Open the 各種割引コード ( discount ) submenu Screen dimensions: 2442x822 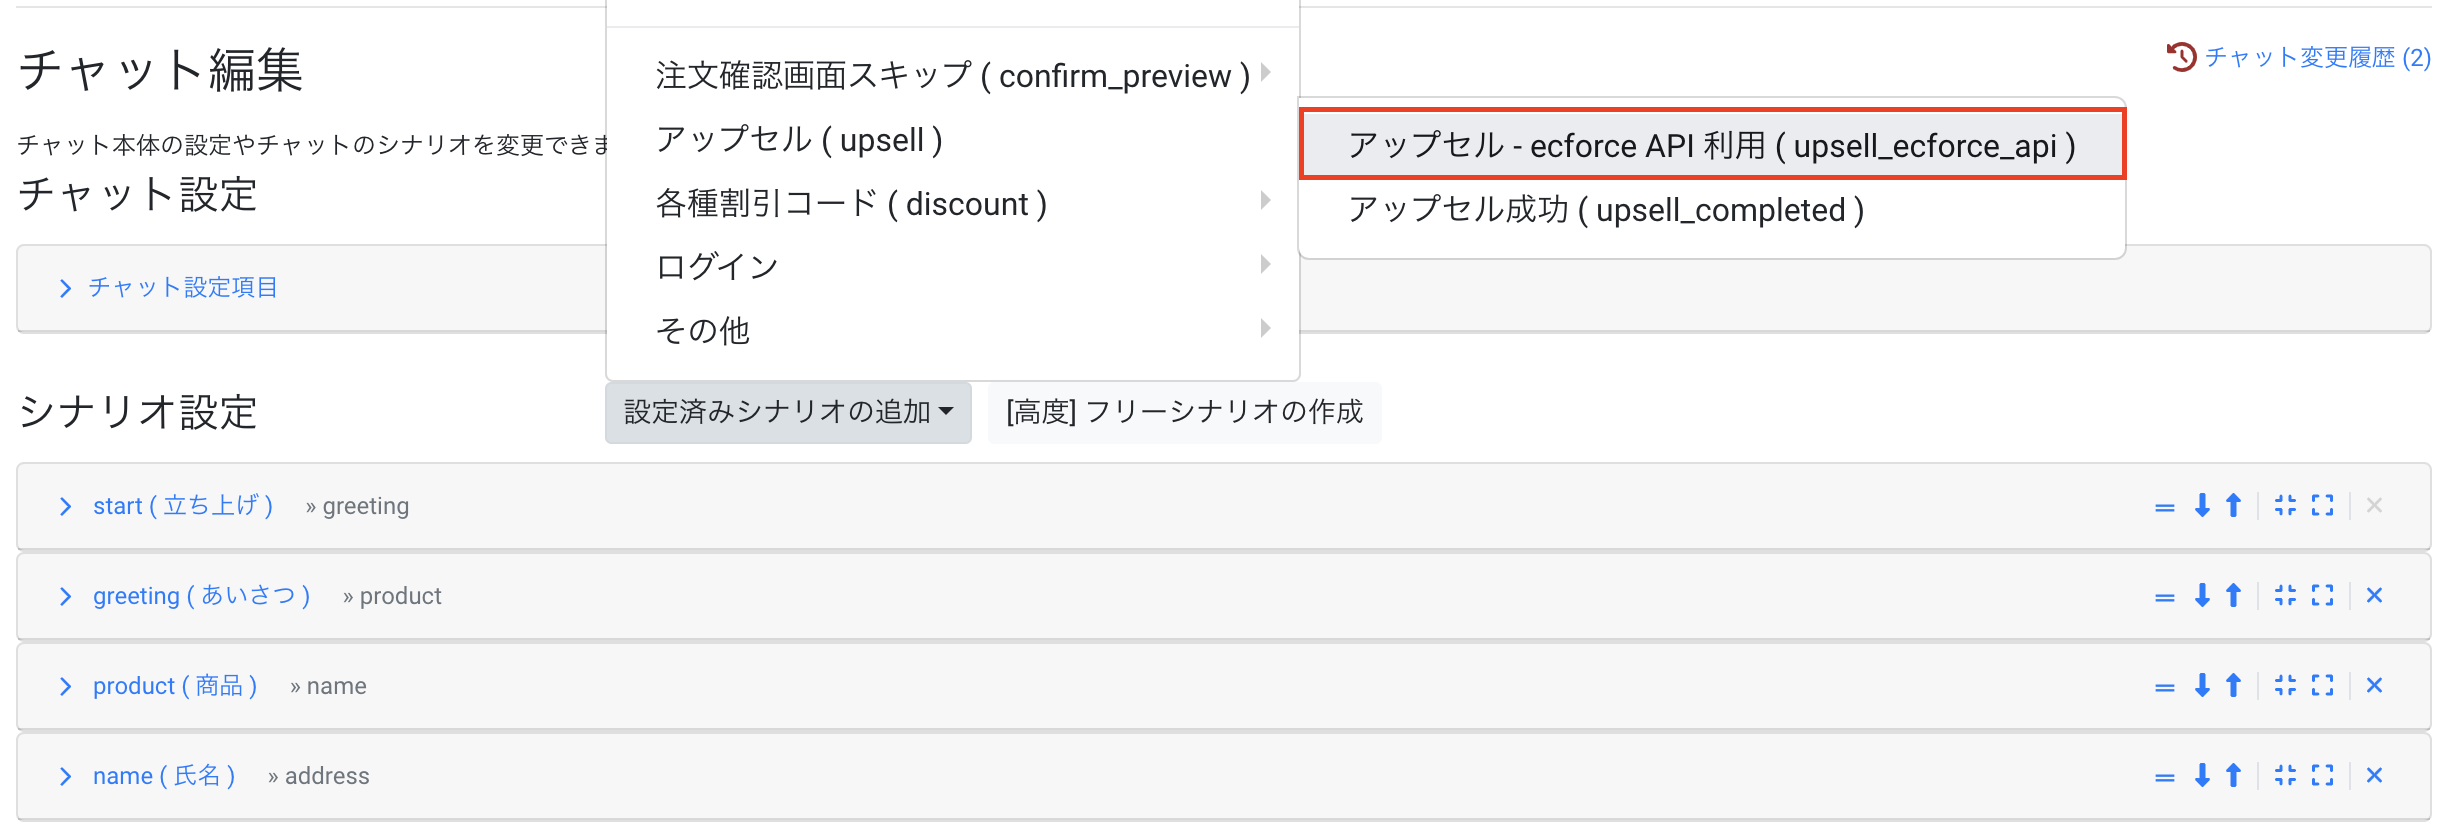pos(851,204)
